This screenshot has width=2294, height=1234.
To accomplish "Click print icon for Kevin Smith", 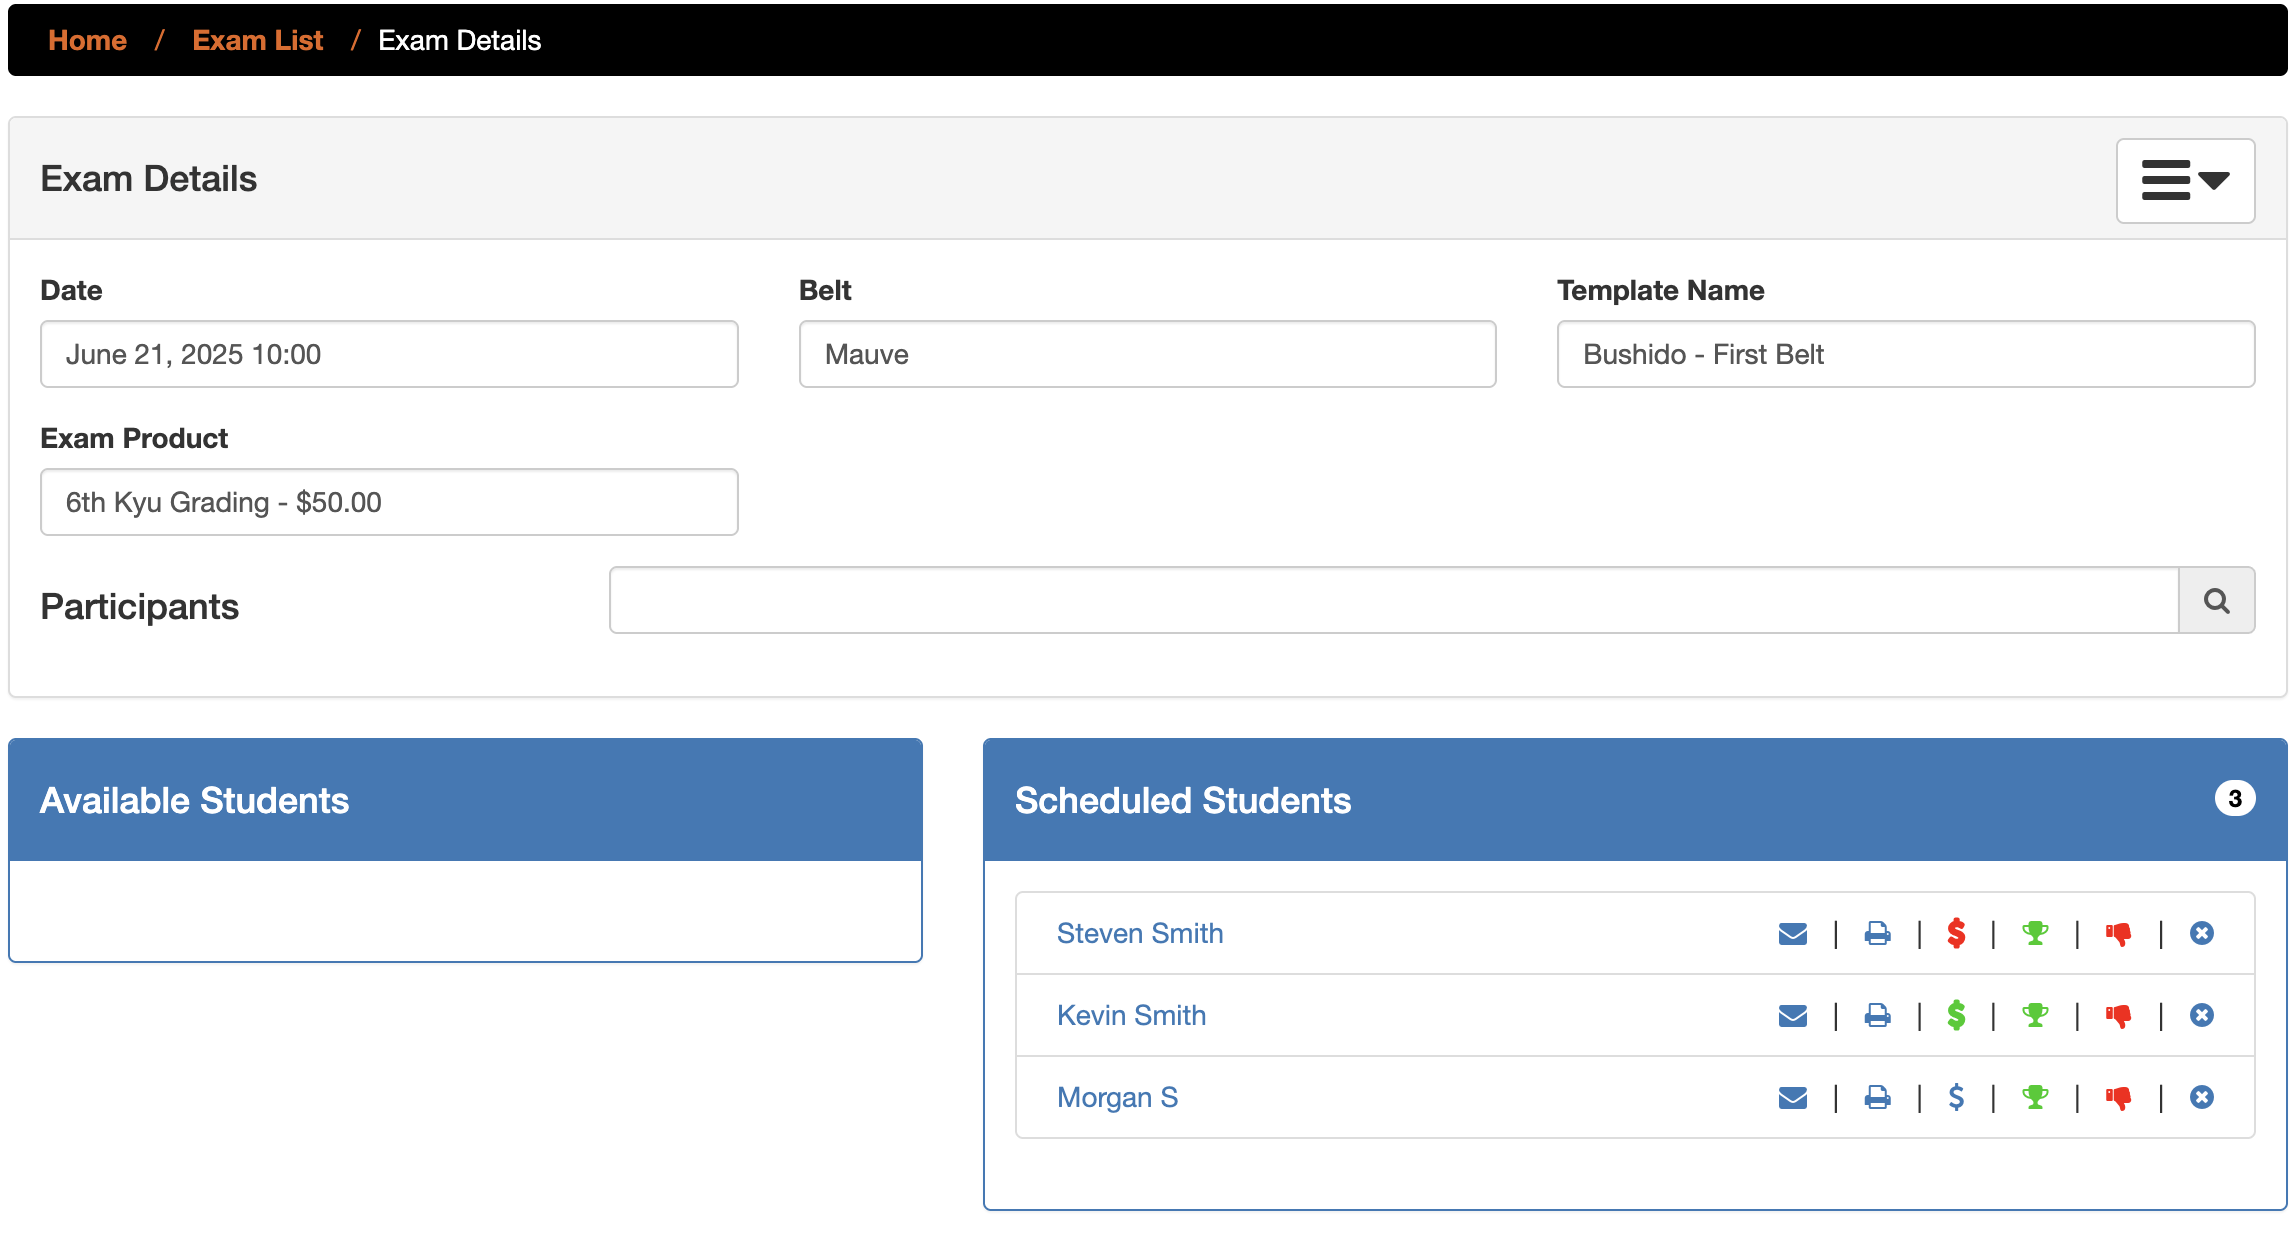I will click(1877, 1016).
